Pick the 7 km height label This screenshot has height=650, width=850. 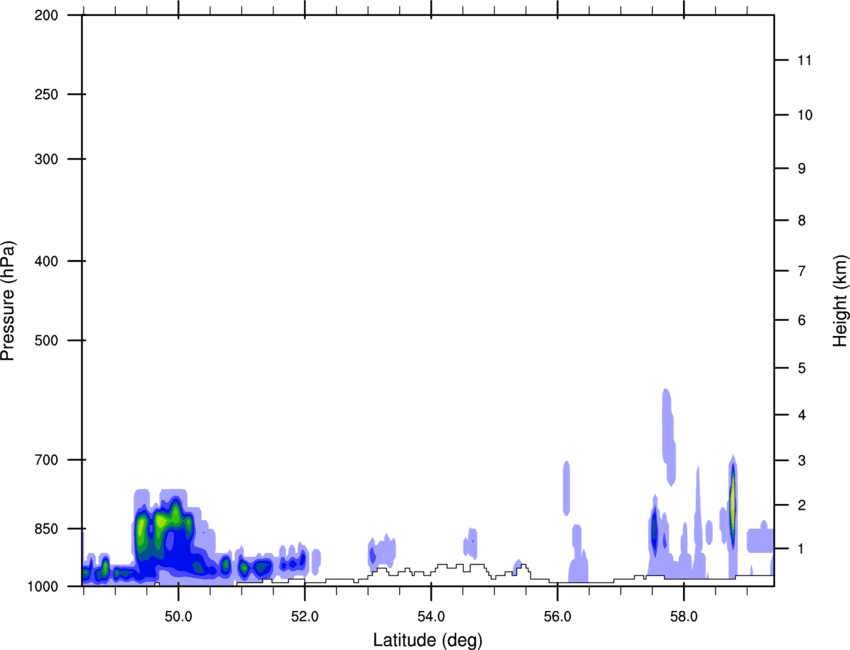[802, 271]
